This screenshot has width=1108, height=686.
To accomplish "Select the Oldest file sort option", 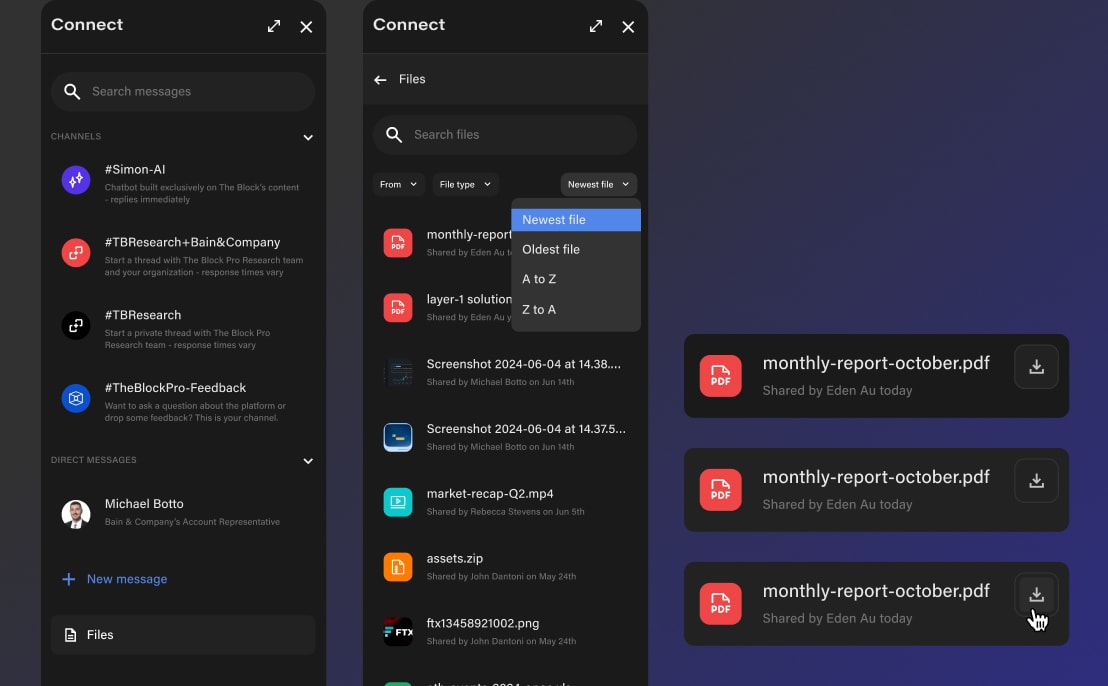I will click(x=550, y=249).
